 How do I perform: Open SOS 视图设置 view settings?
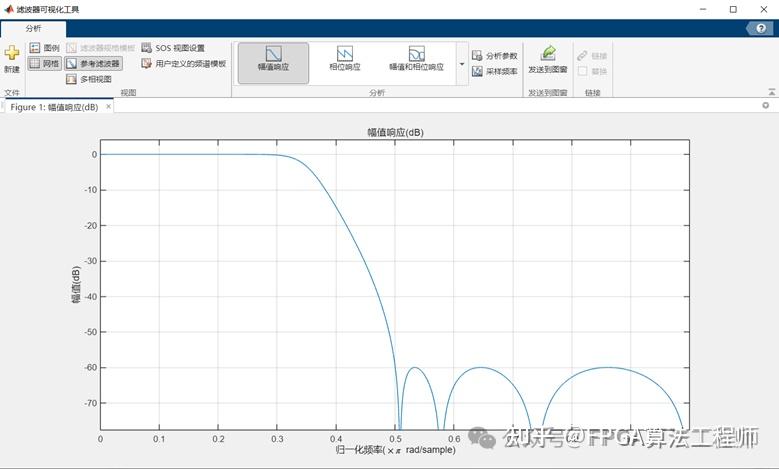[173, 48]
